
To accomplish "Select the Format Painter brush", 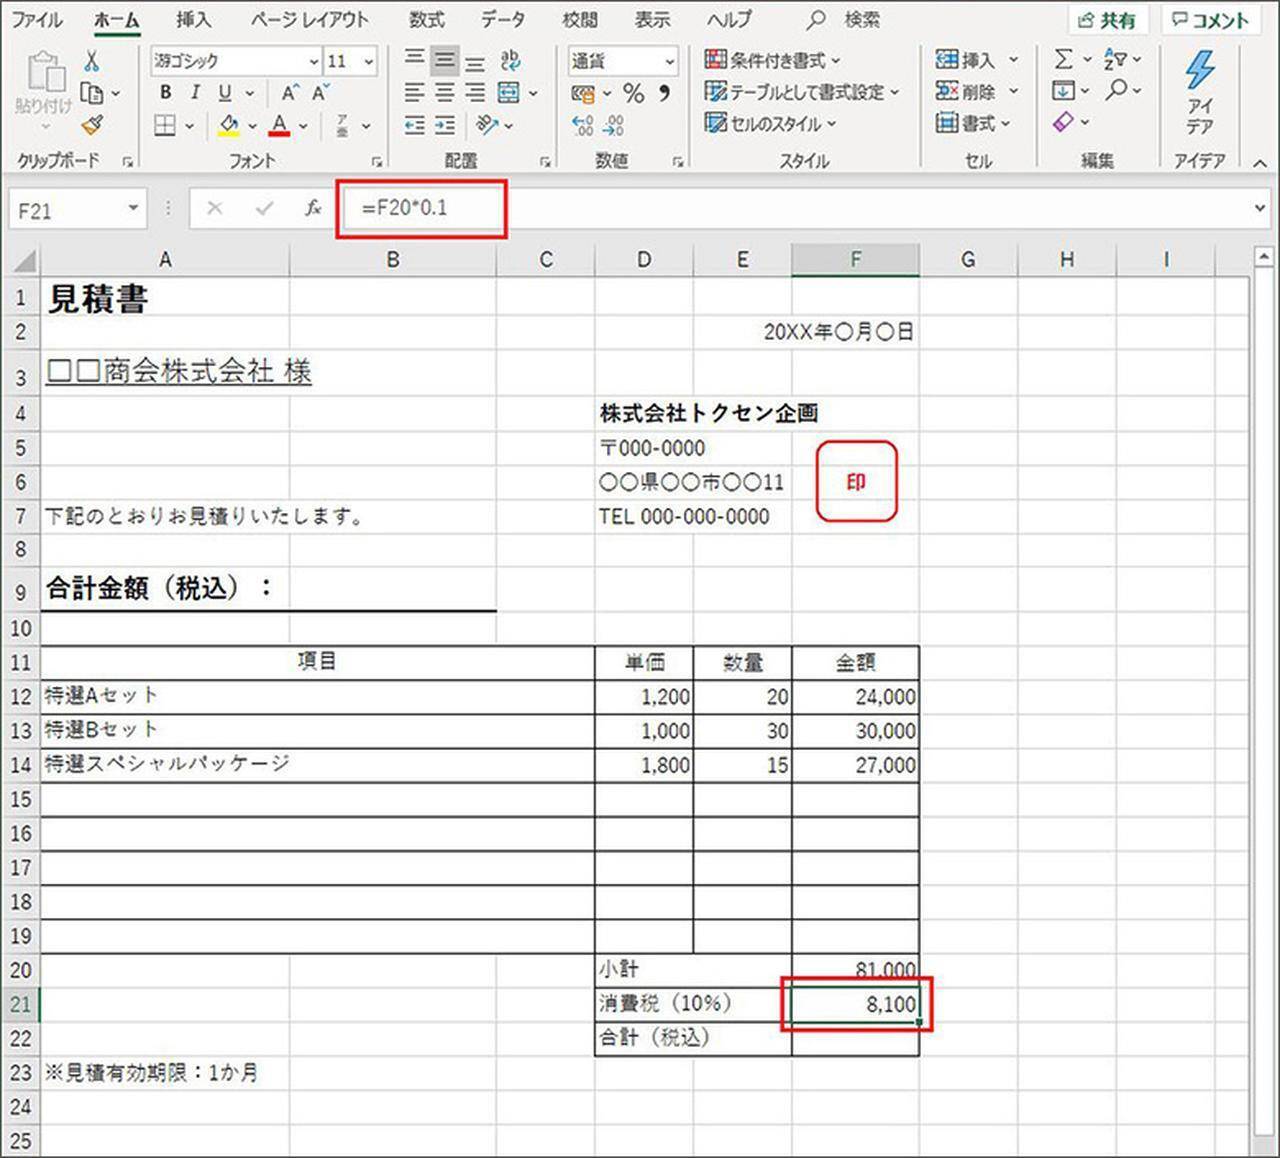I will (92, 125).
